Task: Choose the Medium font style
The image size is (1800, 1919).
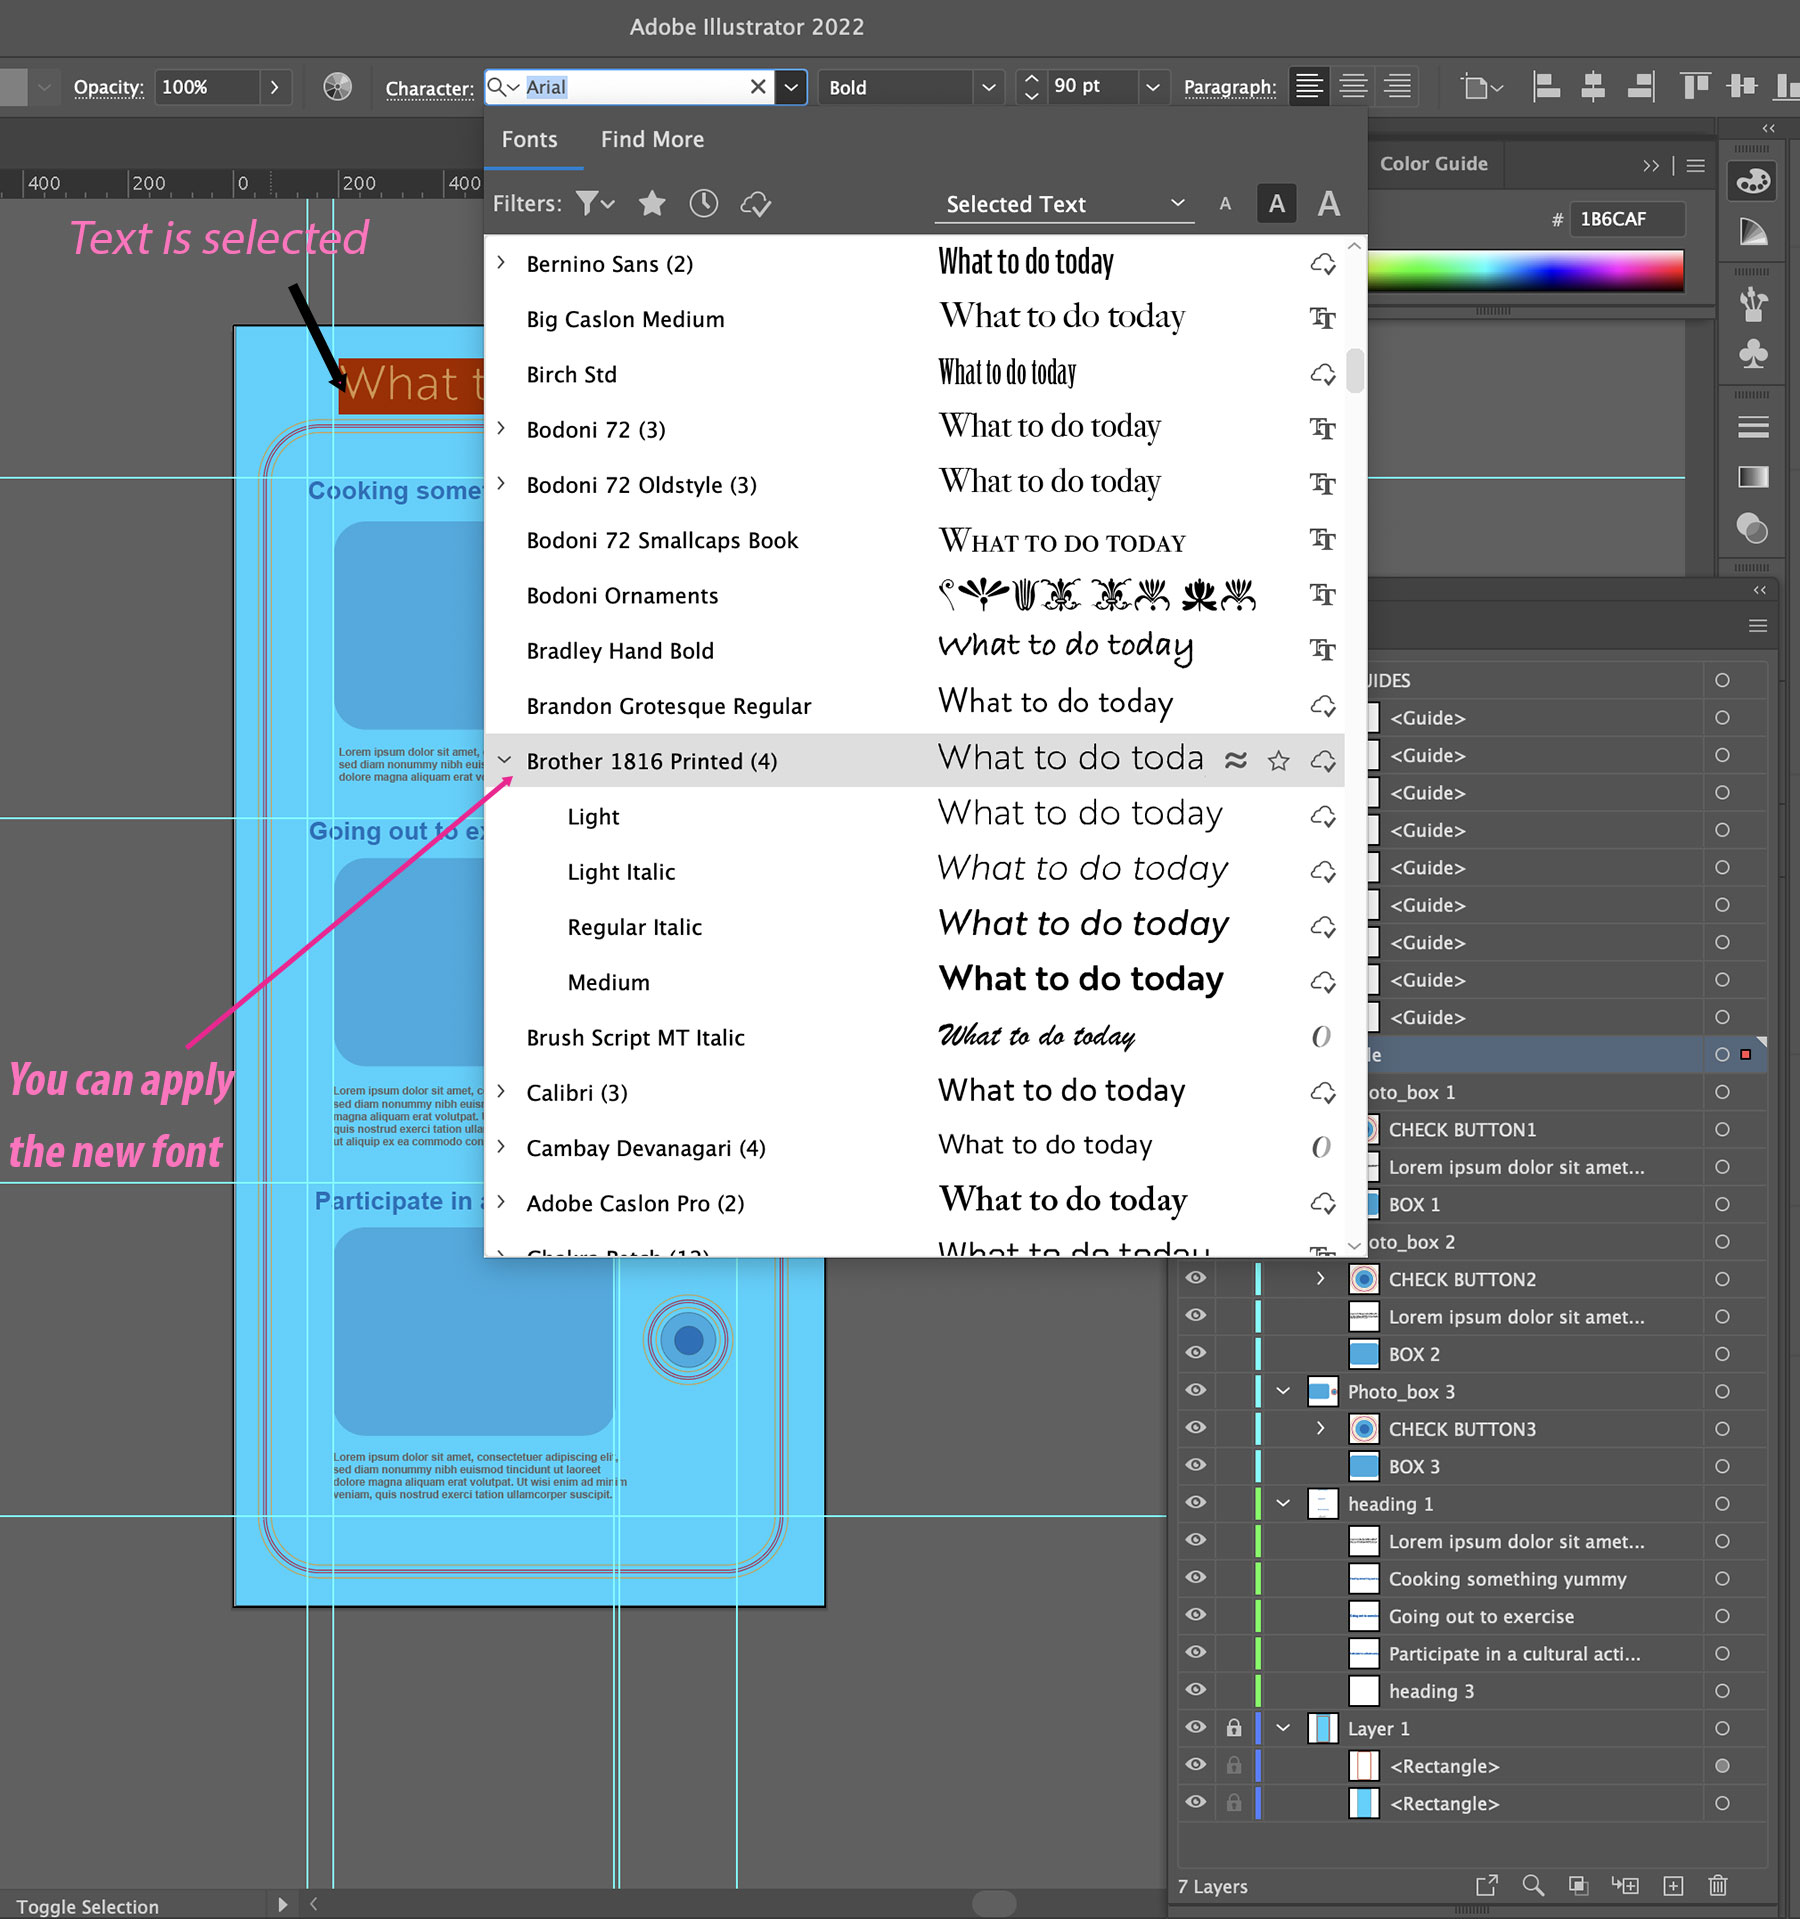Action: click(x=608, y=982)
